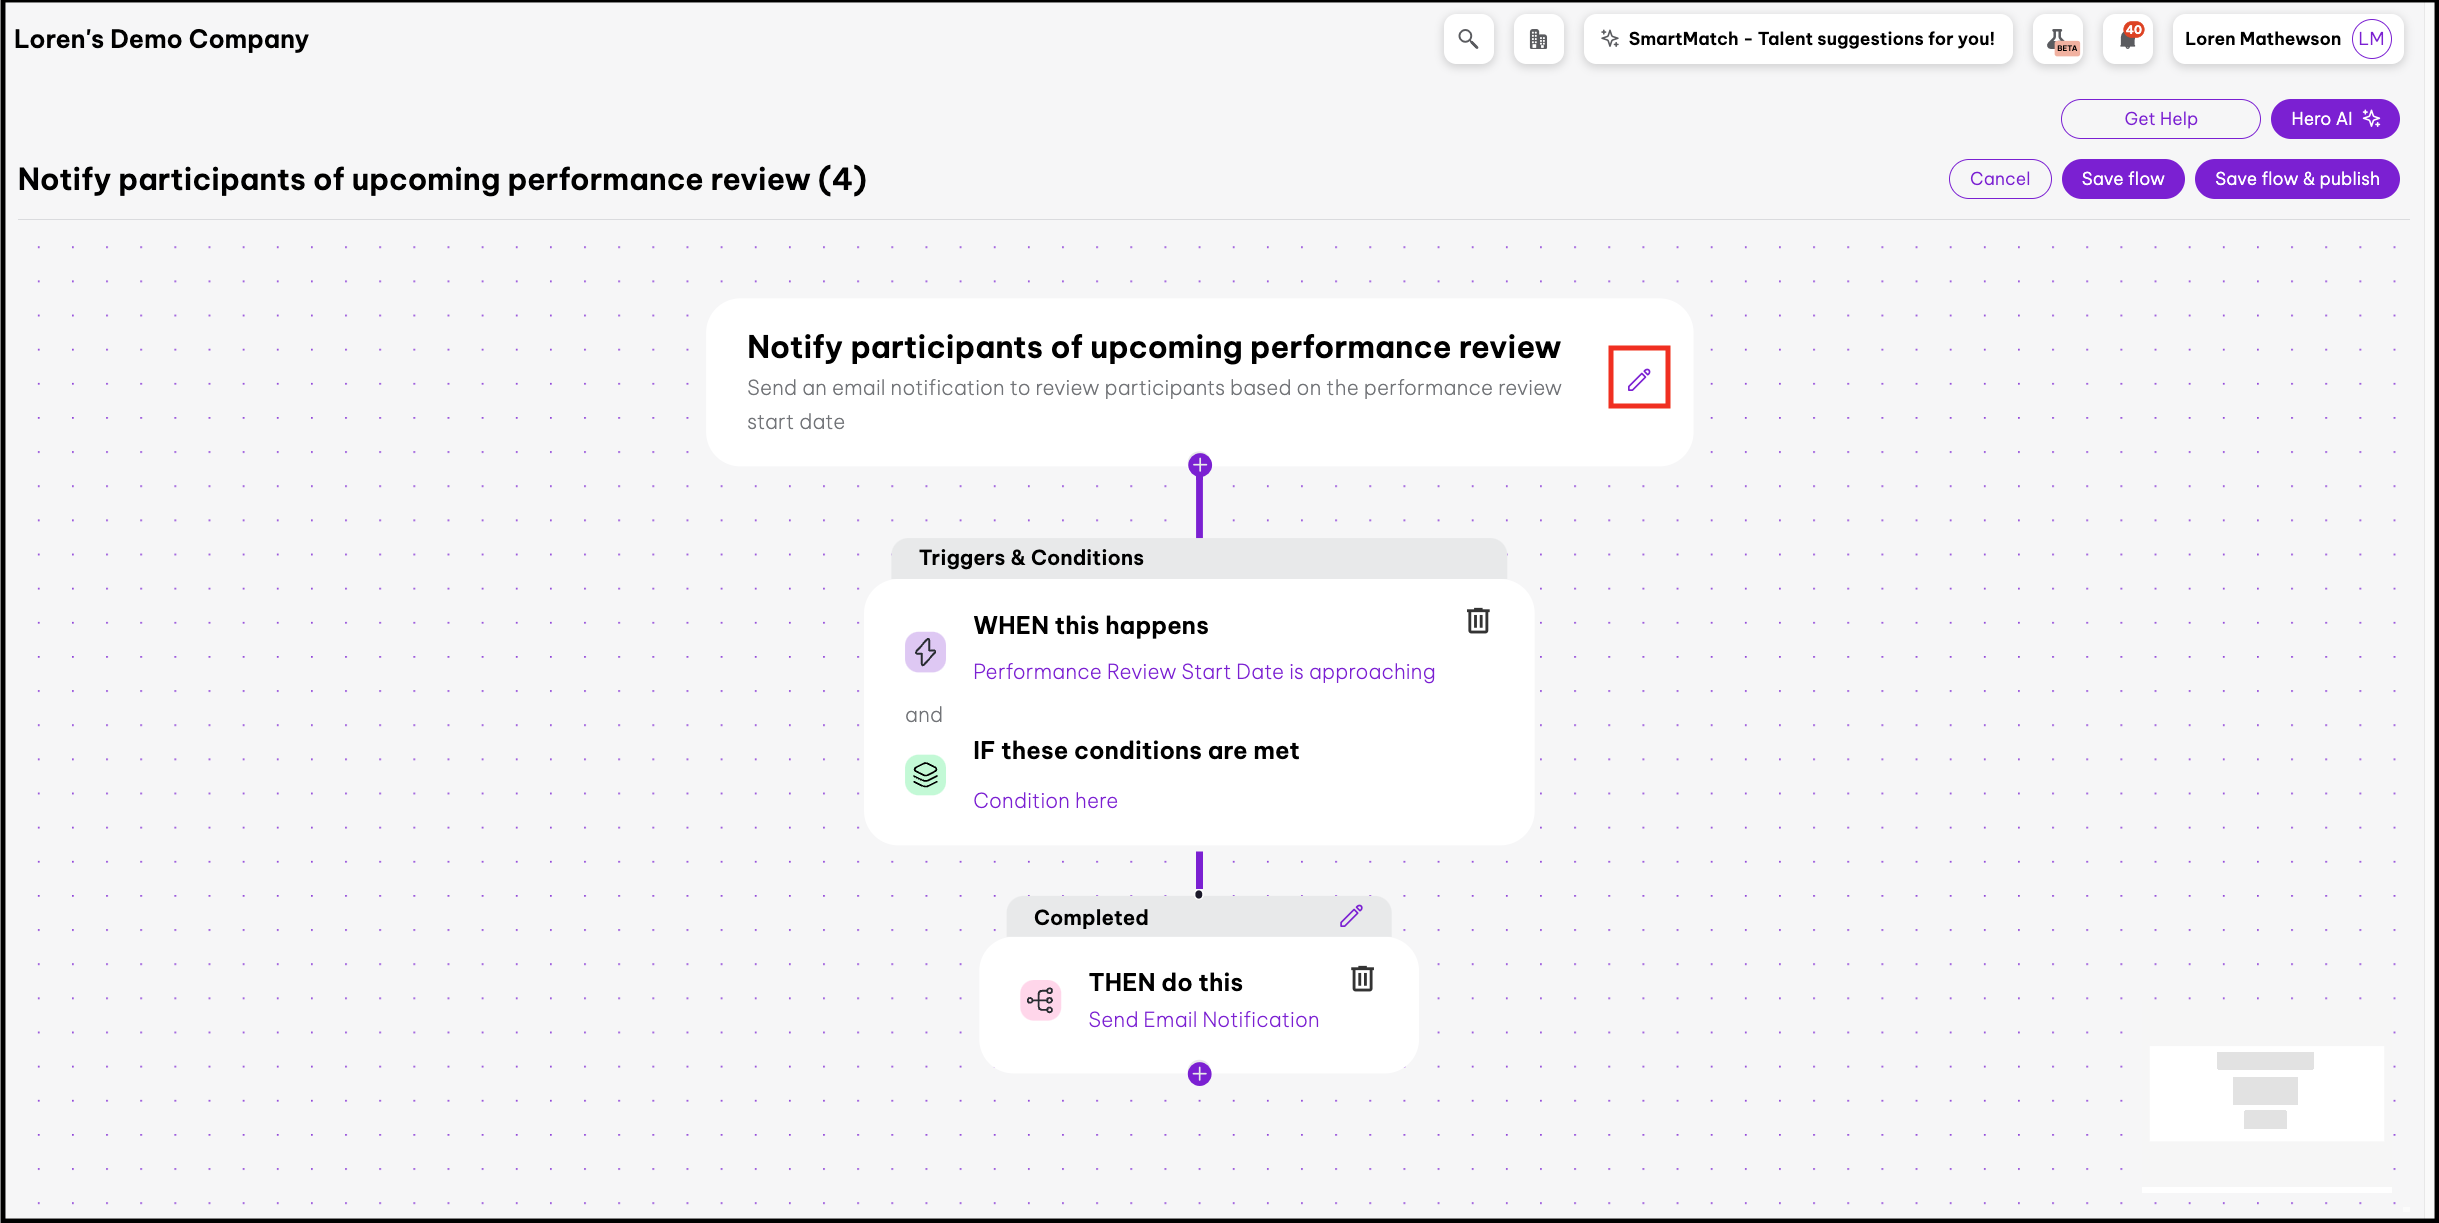Click the search magnifier icon
The width and height of the screenshot is (2439, 1223).
(x=1468, y=39)
